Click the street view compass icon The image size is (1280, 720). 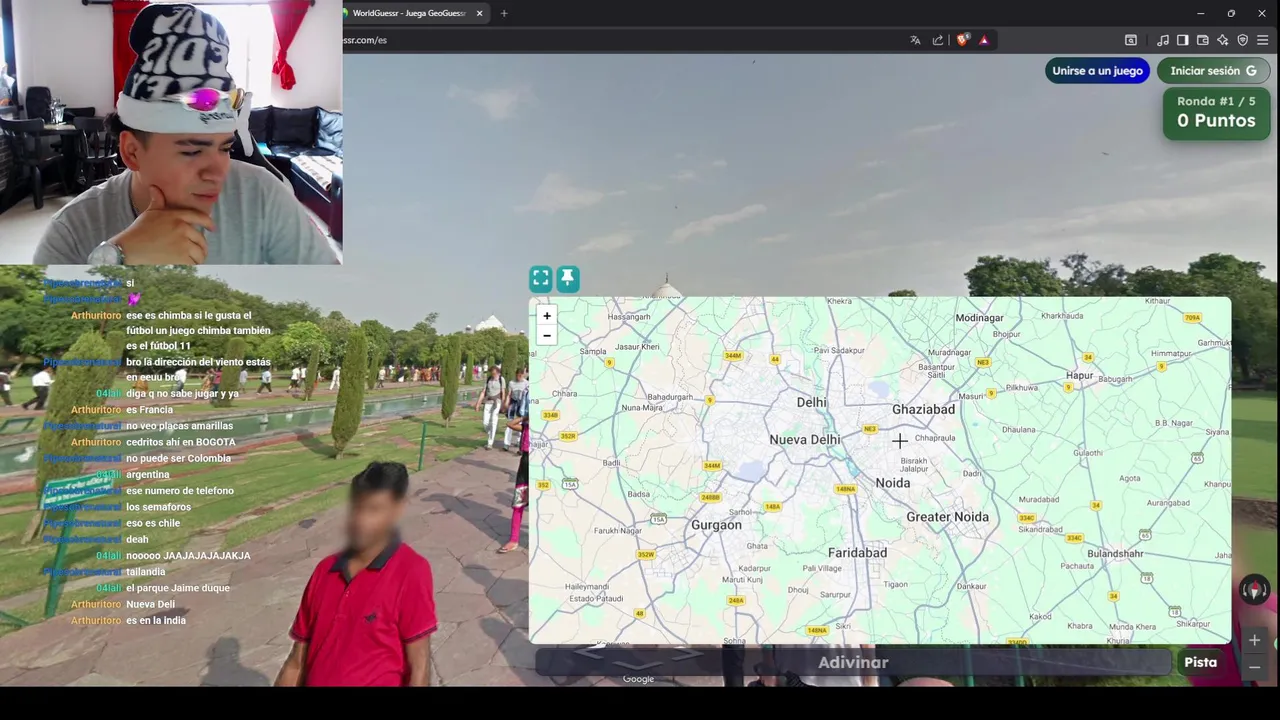[x=1254, y=590]
